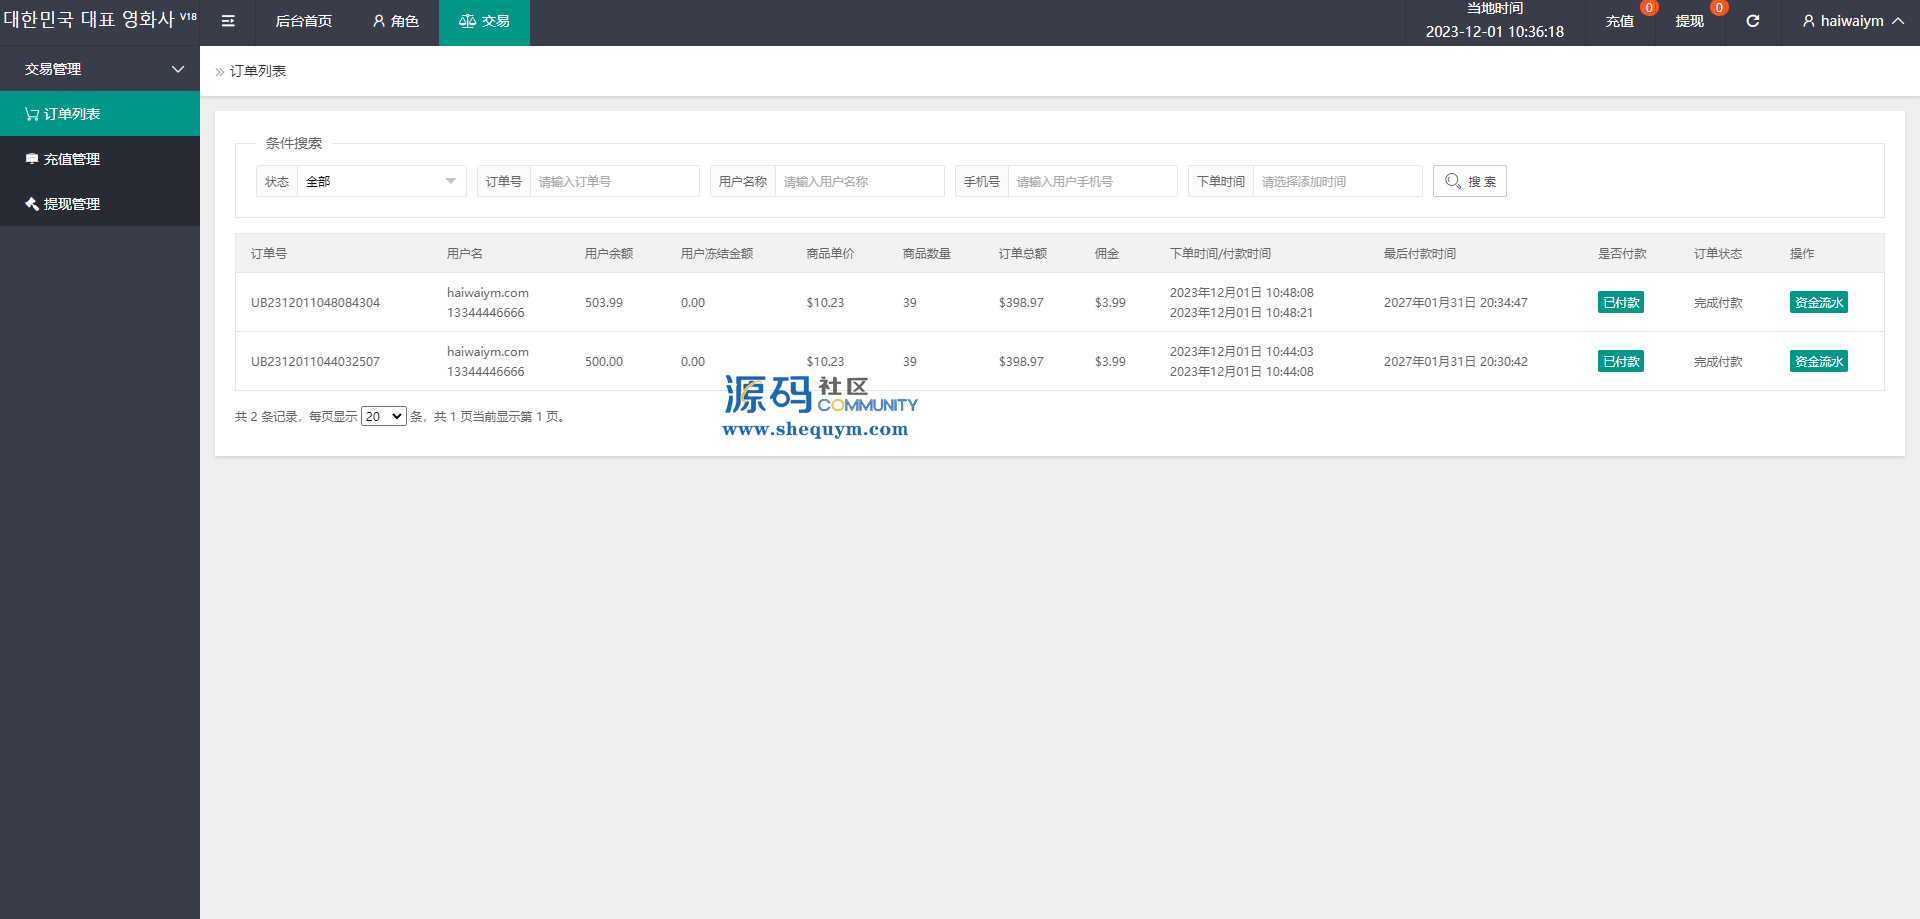1920x919 pixels.
Task: Collapse the 交易管理 sidebar group
Action: 100,69
